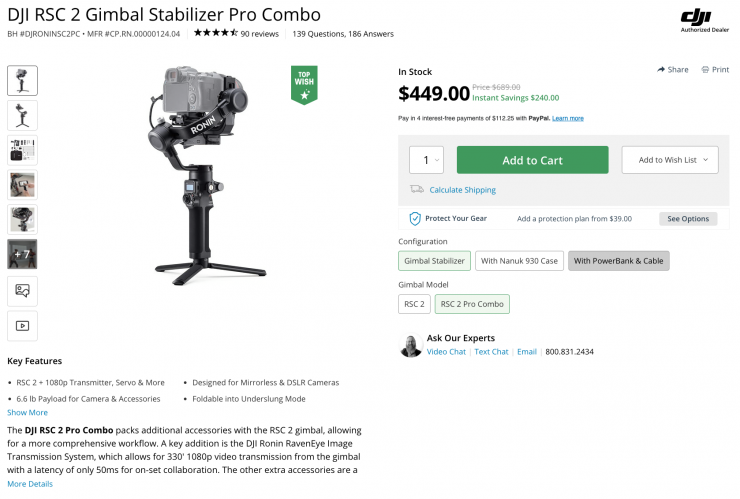The image size is (740, 499).
Task: Select the Gimbal Stabilizer configuration
Action: click(x=433, y=261)
